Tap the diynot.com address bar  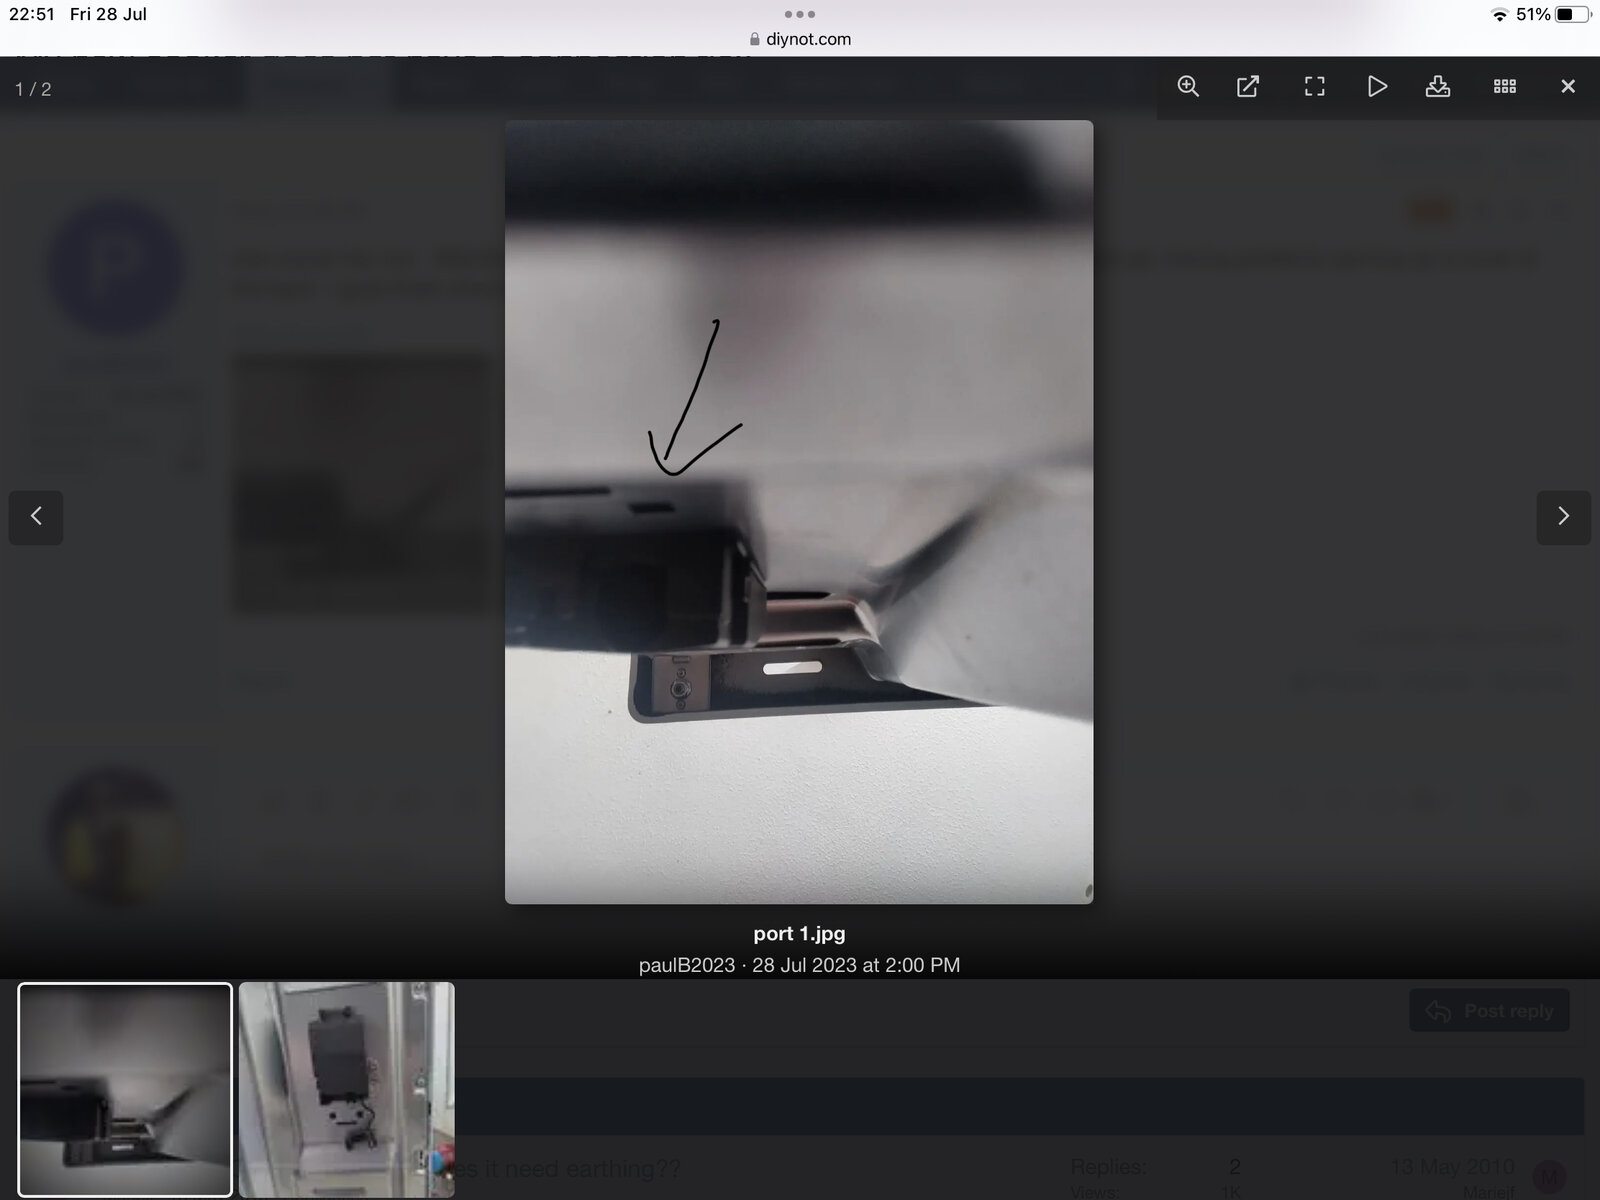coord(800,39)
